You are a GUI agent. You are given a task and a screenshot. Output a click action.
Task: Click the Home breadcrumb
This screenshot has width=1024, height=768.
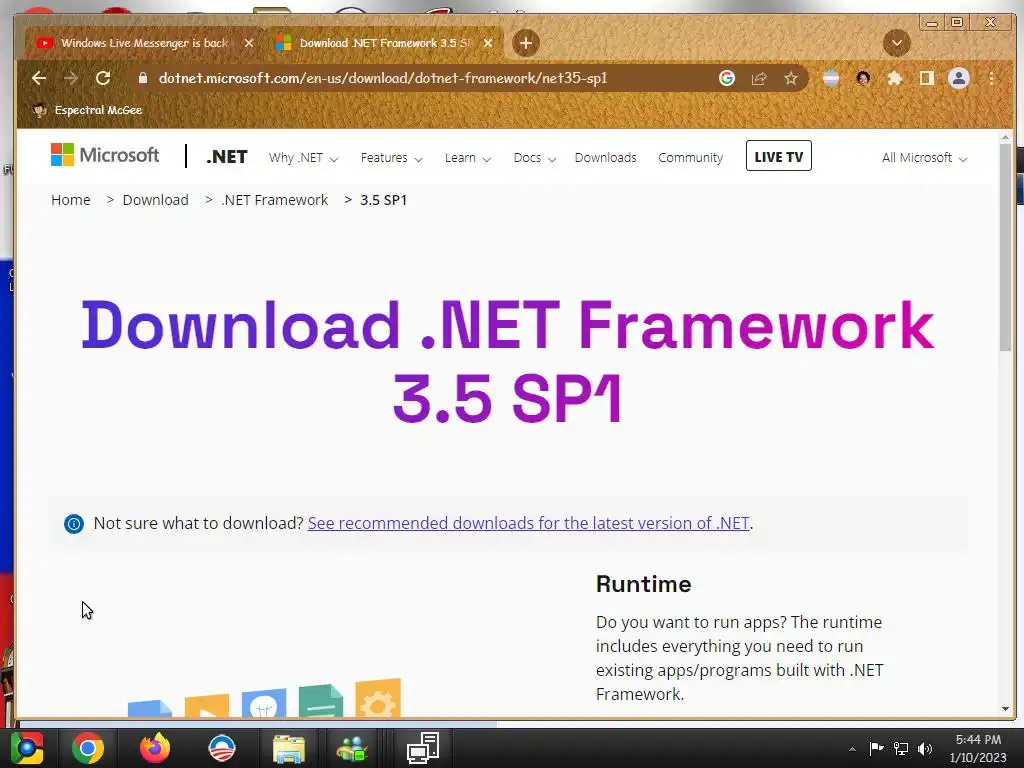[x=71, y=200]
